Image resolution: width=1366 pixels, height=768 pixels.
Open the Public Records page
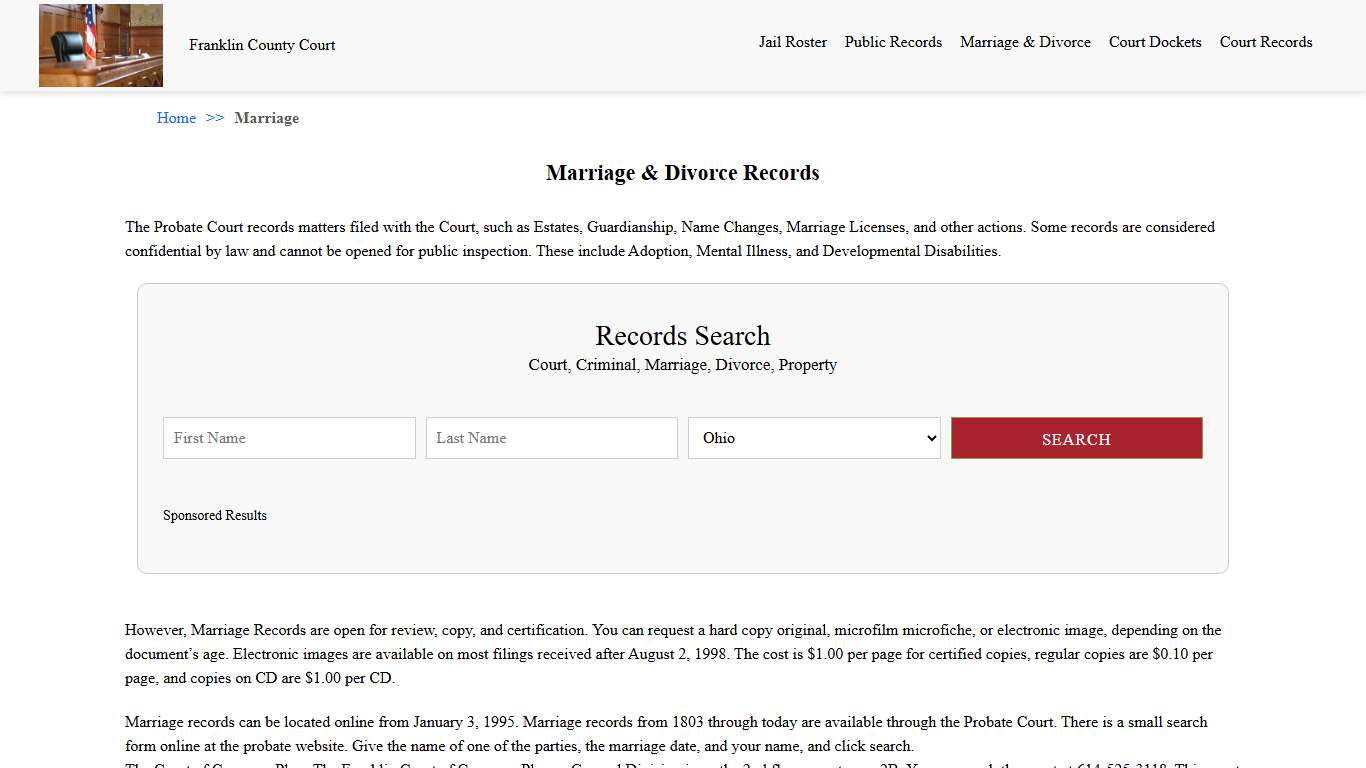(x=893, y=42)
